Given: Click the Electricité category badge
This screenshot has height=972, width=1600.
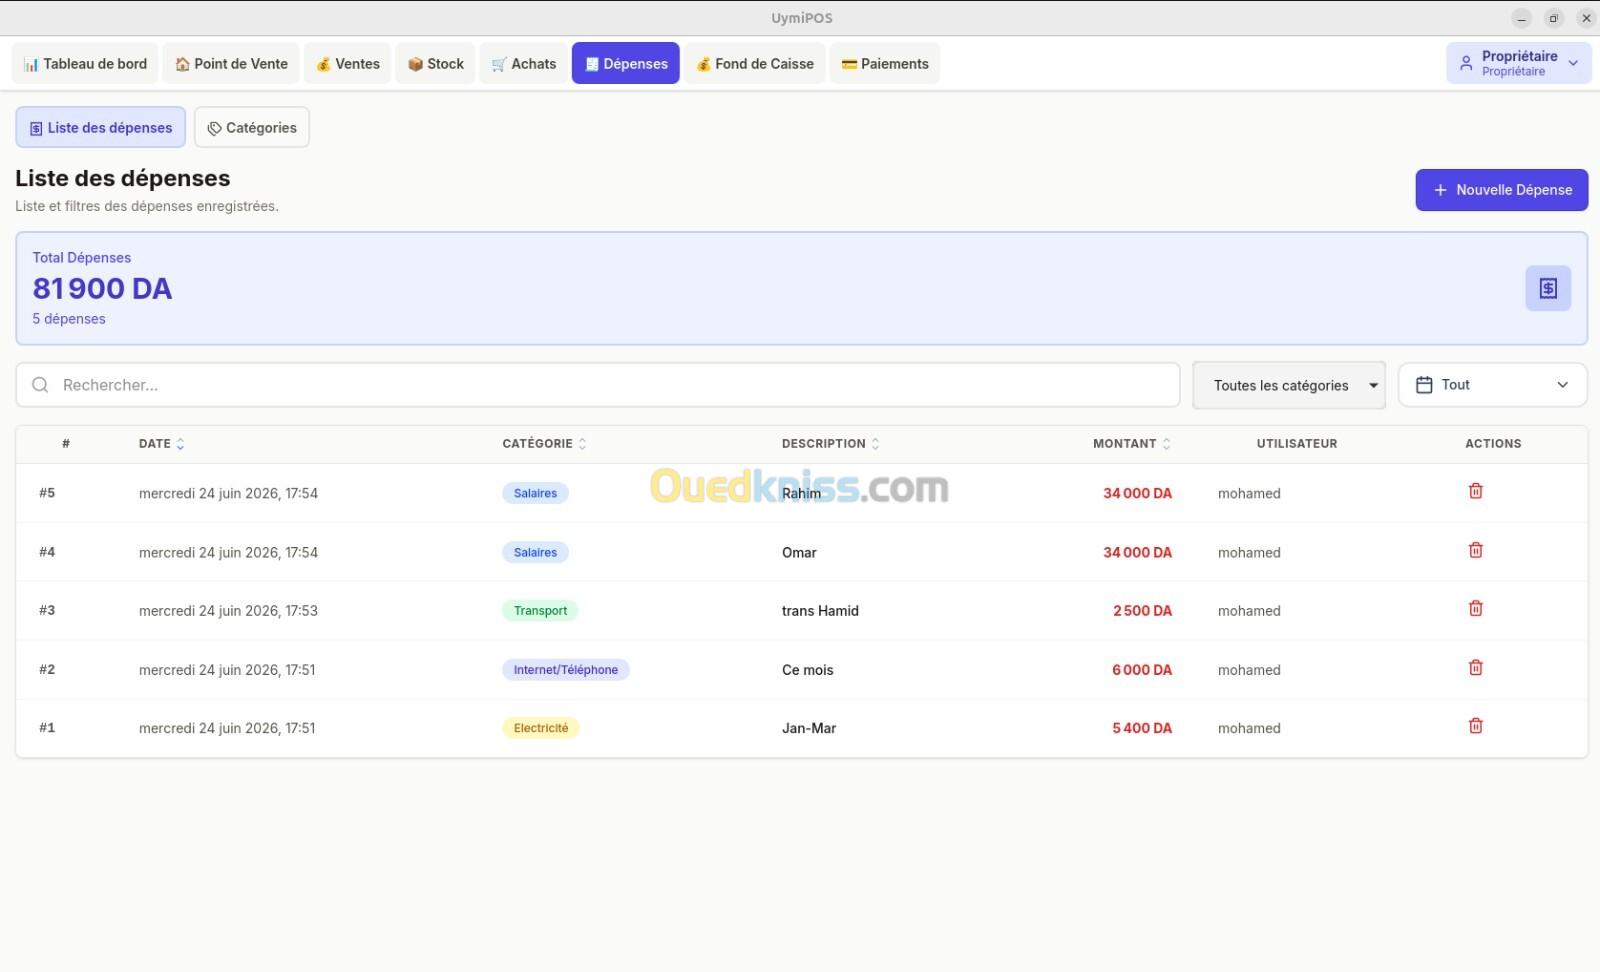Looking at the screenshot, I should pos(540,728).
